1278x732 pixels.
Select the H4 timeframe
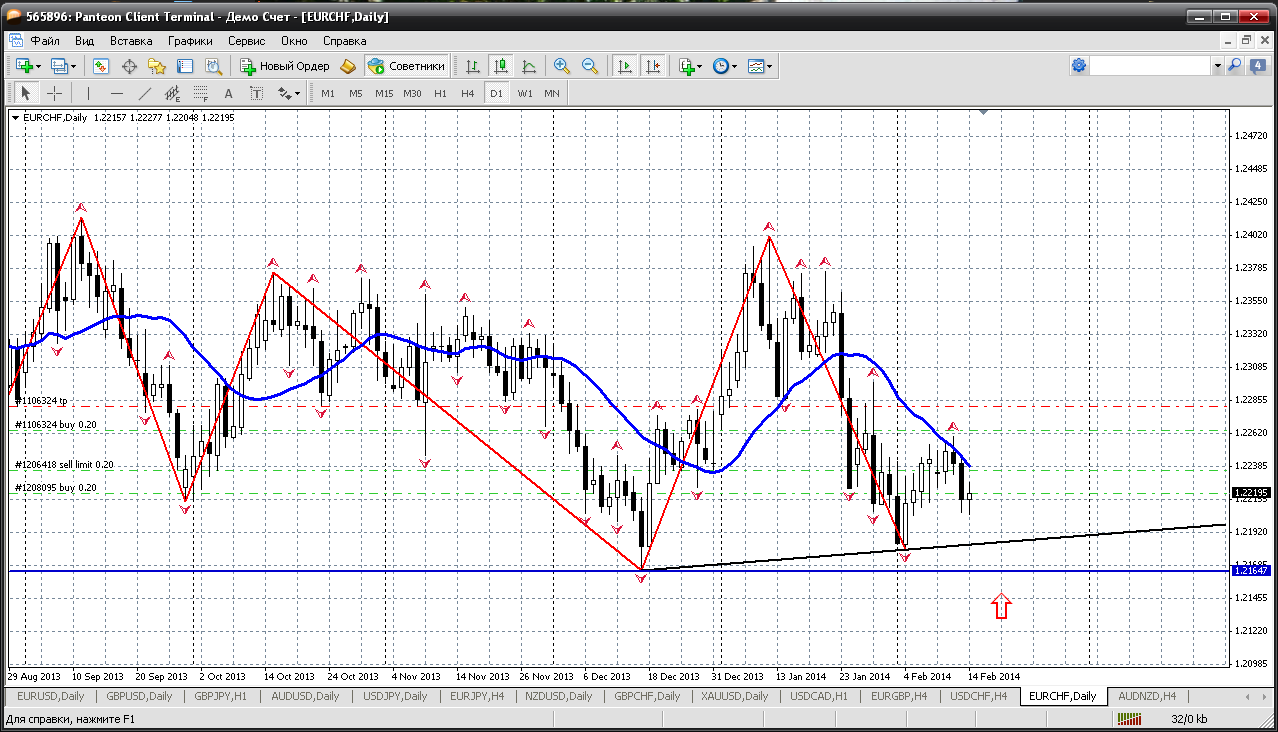(x=468, y=93)
